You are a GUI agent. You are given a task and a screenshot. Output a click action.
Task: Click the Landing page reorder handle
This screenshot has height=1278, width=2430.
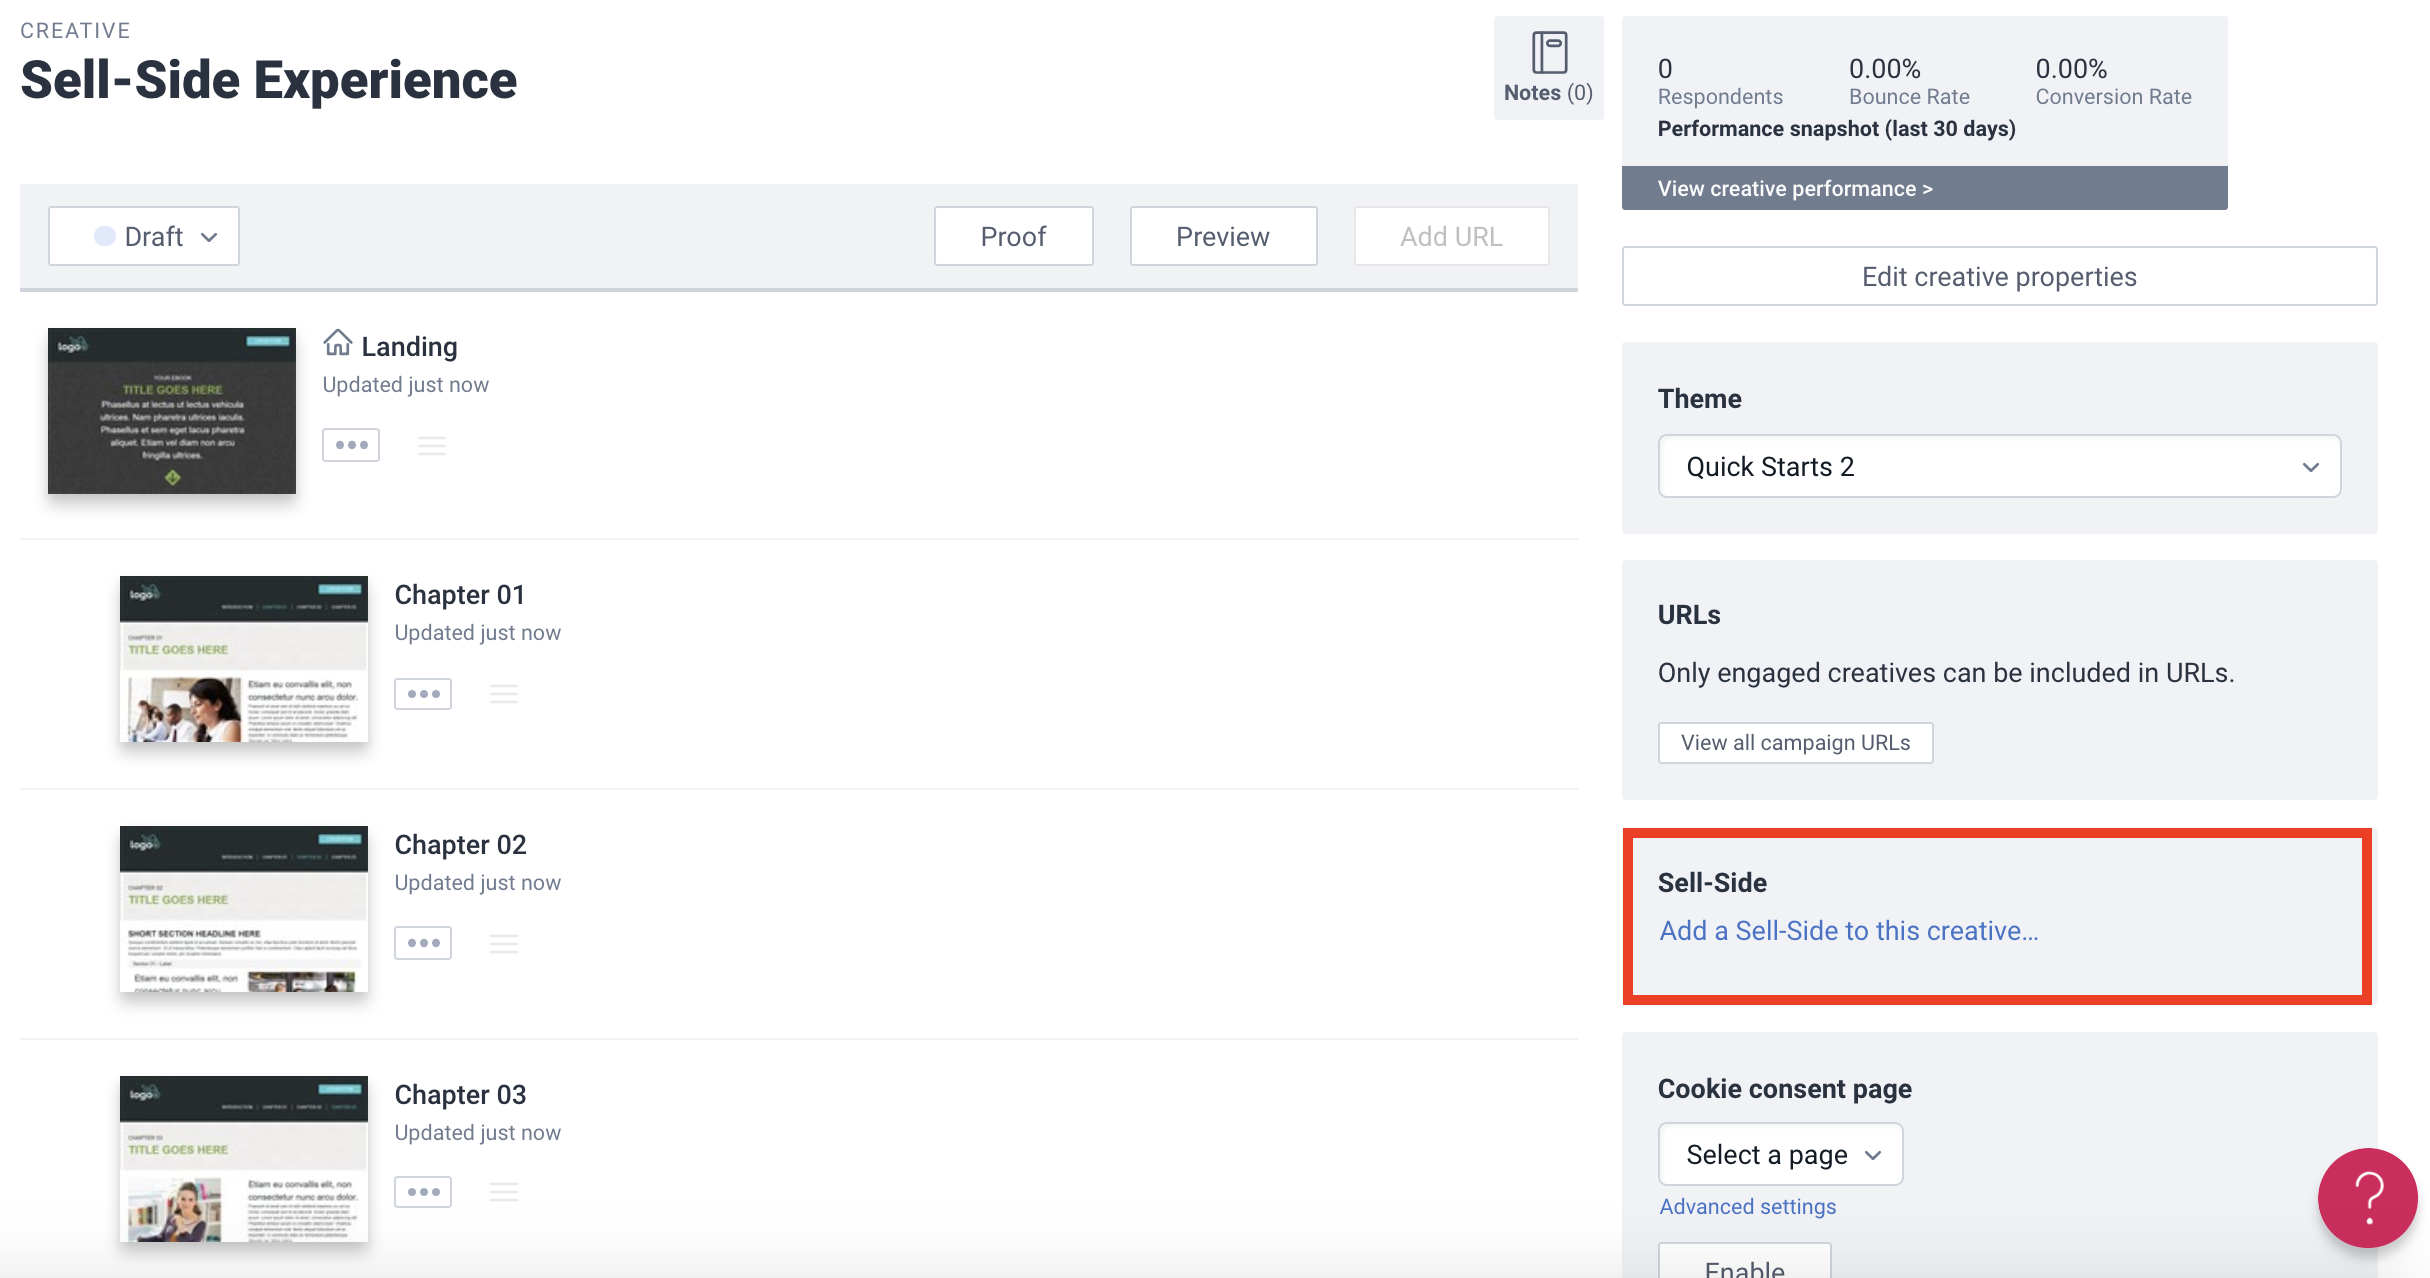coord(432,446)
